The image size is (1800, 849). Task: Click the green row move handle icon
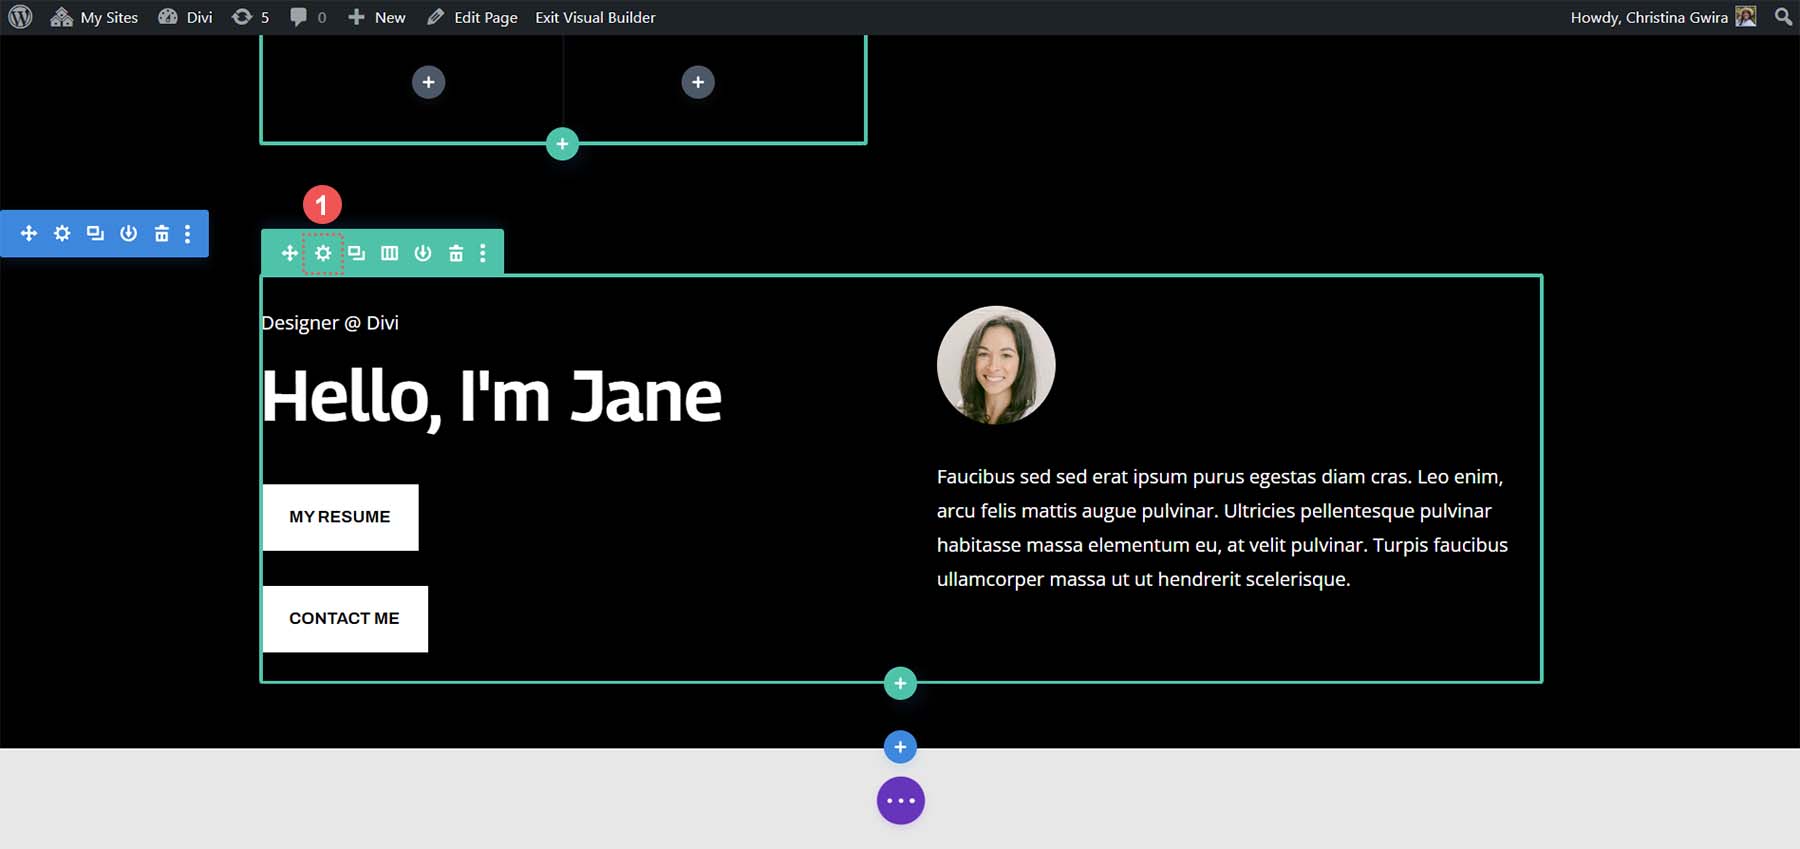pos(289,253)
